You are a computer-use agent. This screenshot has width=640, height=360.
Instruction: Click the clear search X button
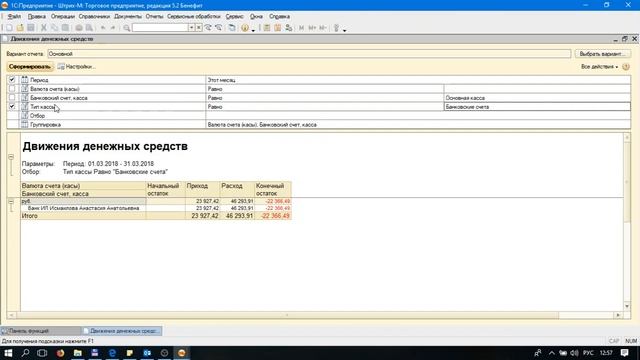tap(199, 28)
